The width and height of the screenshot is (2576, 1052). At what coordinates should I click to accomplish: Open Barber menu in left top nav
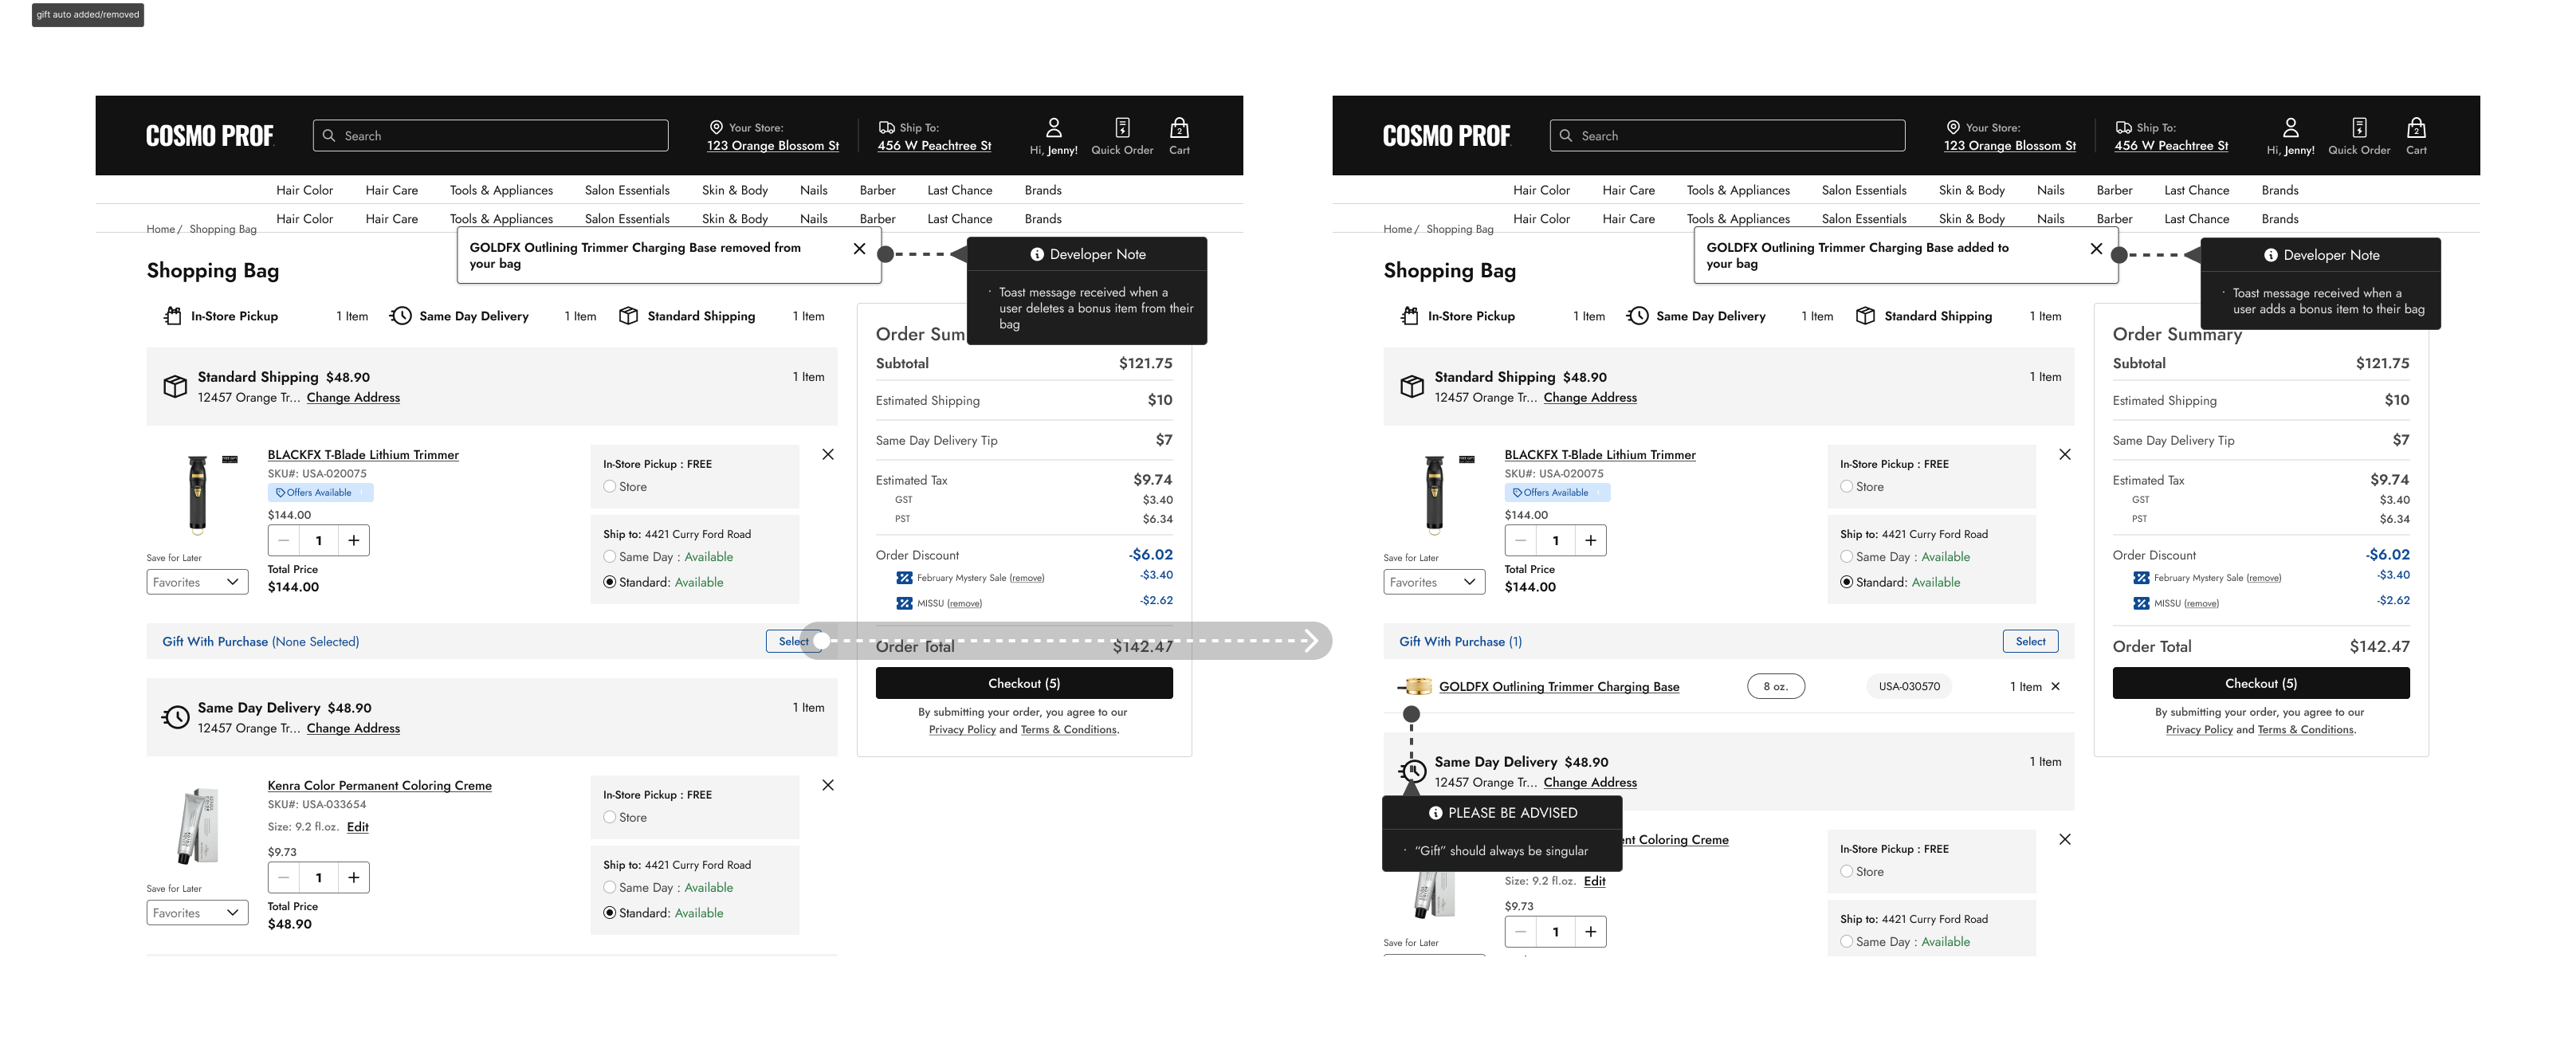[877, 190]
